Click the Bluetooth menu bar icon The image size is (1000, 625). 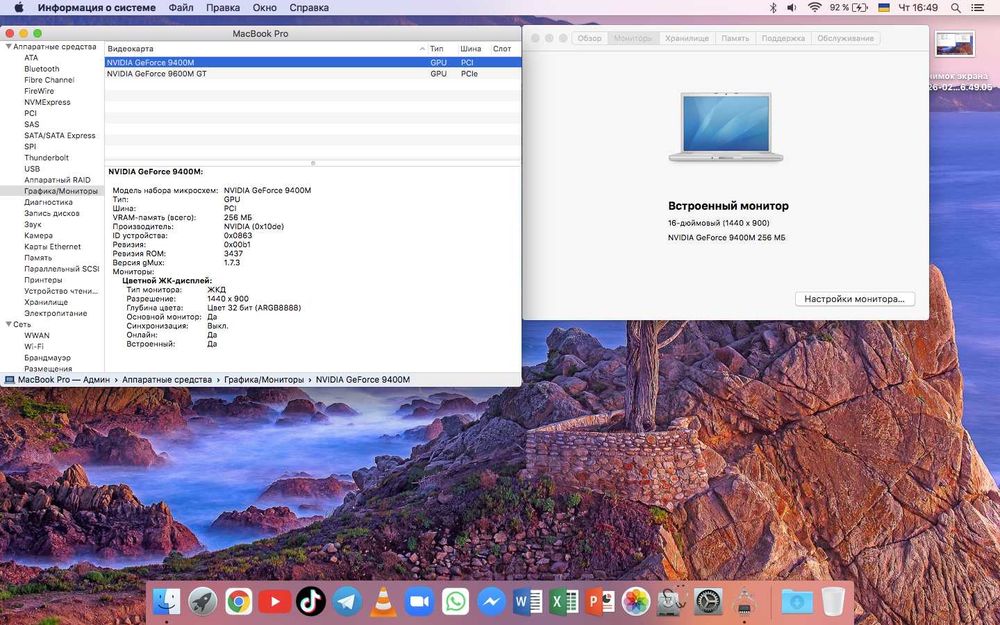(x=772, y=8)
